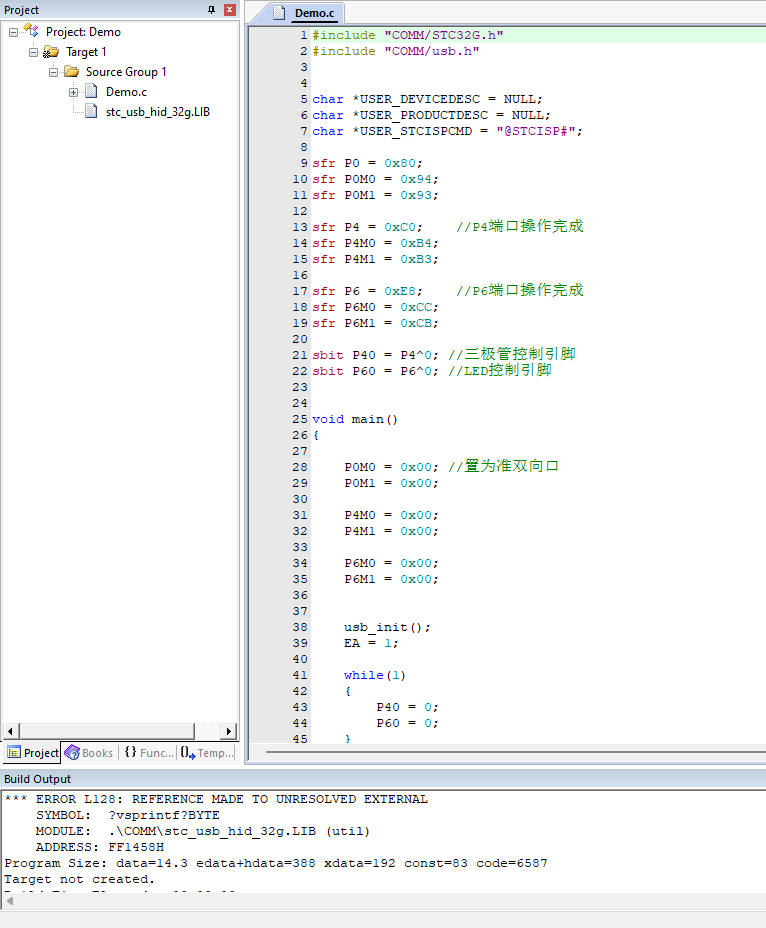Click the Templates tab icon

tap(188, 753)
